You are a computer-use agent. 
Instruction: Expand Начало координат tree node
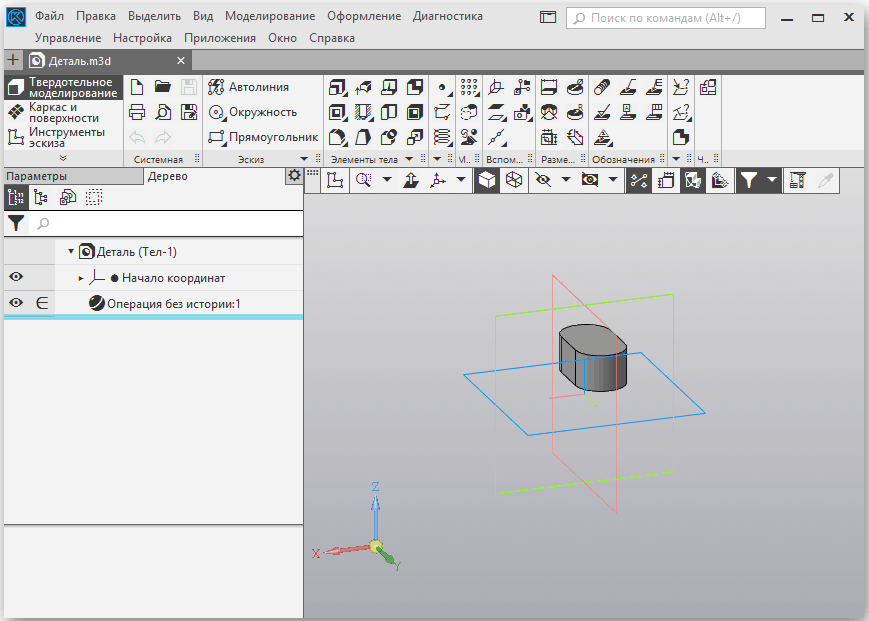pos(81,278)
